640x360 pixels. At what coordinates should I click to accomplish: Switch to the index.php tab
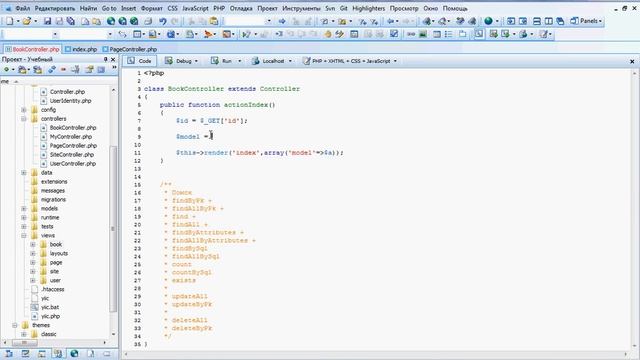pos(81,49)
